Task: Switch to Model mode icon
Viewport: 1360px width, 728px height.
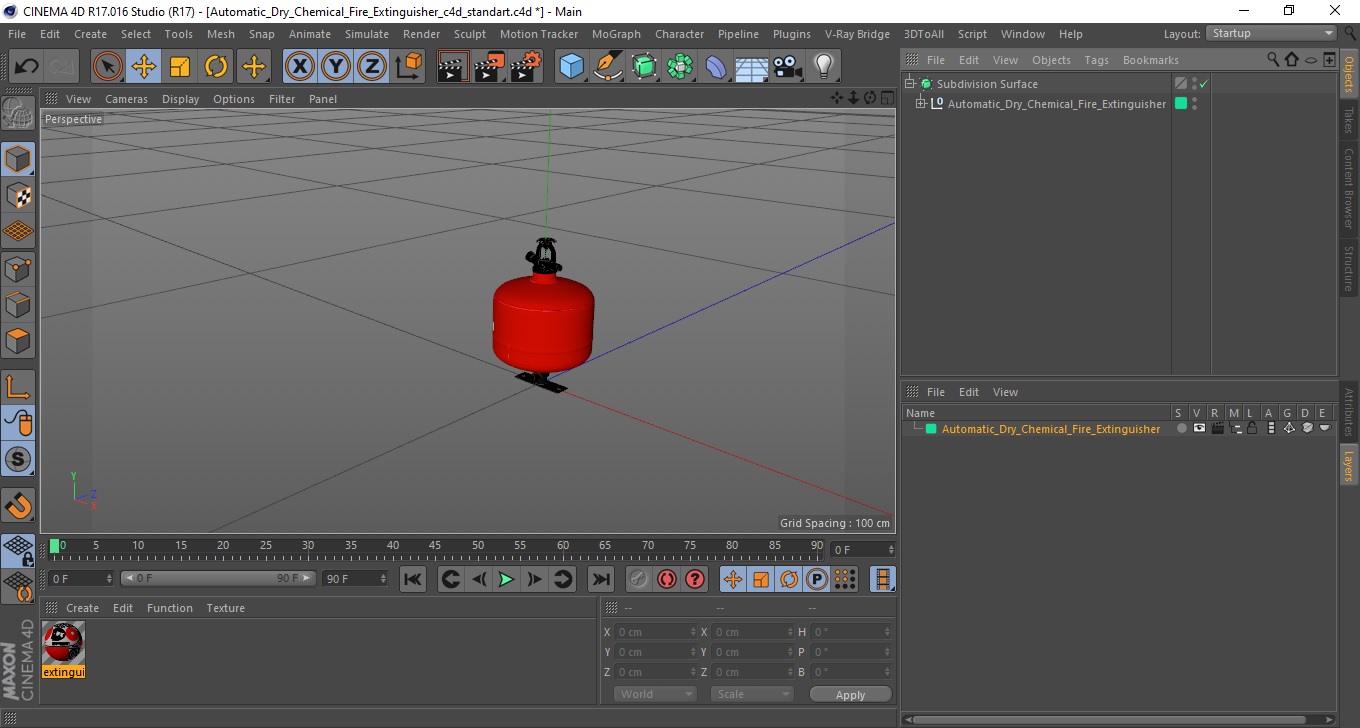Action: point(18,159)
